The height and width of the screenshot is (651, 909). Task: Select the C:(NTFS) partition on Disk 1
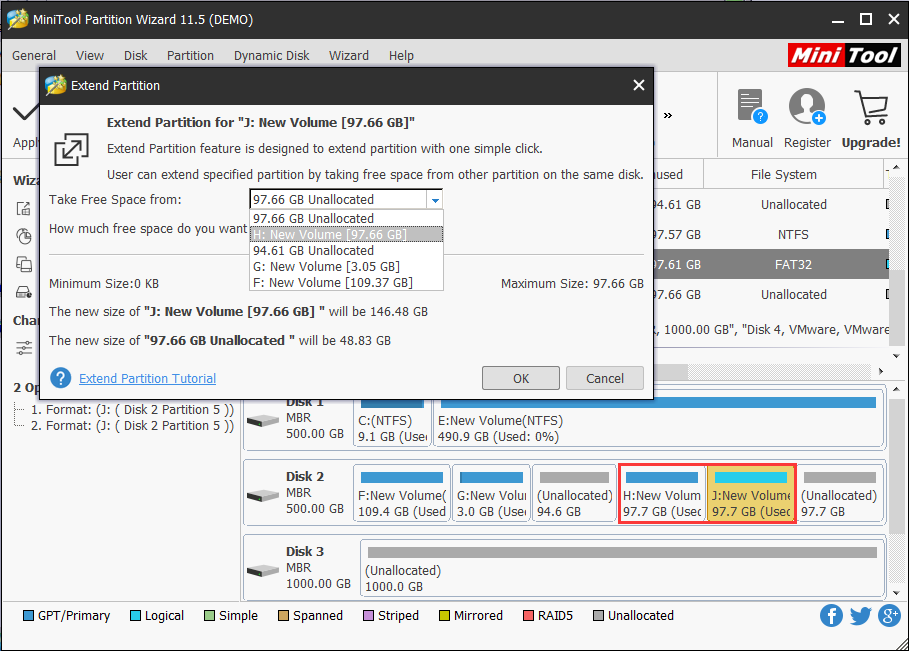tap(392, 421)
